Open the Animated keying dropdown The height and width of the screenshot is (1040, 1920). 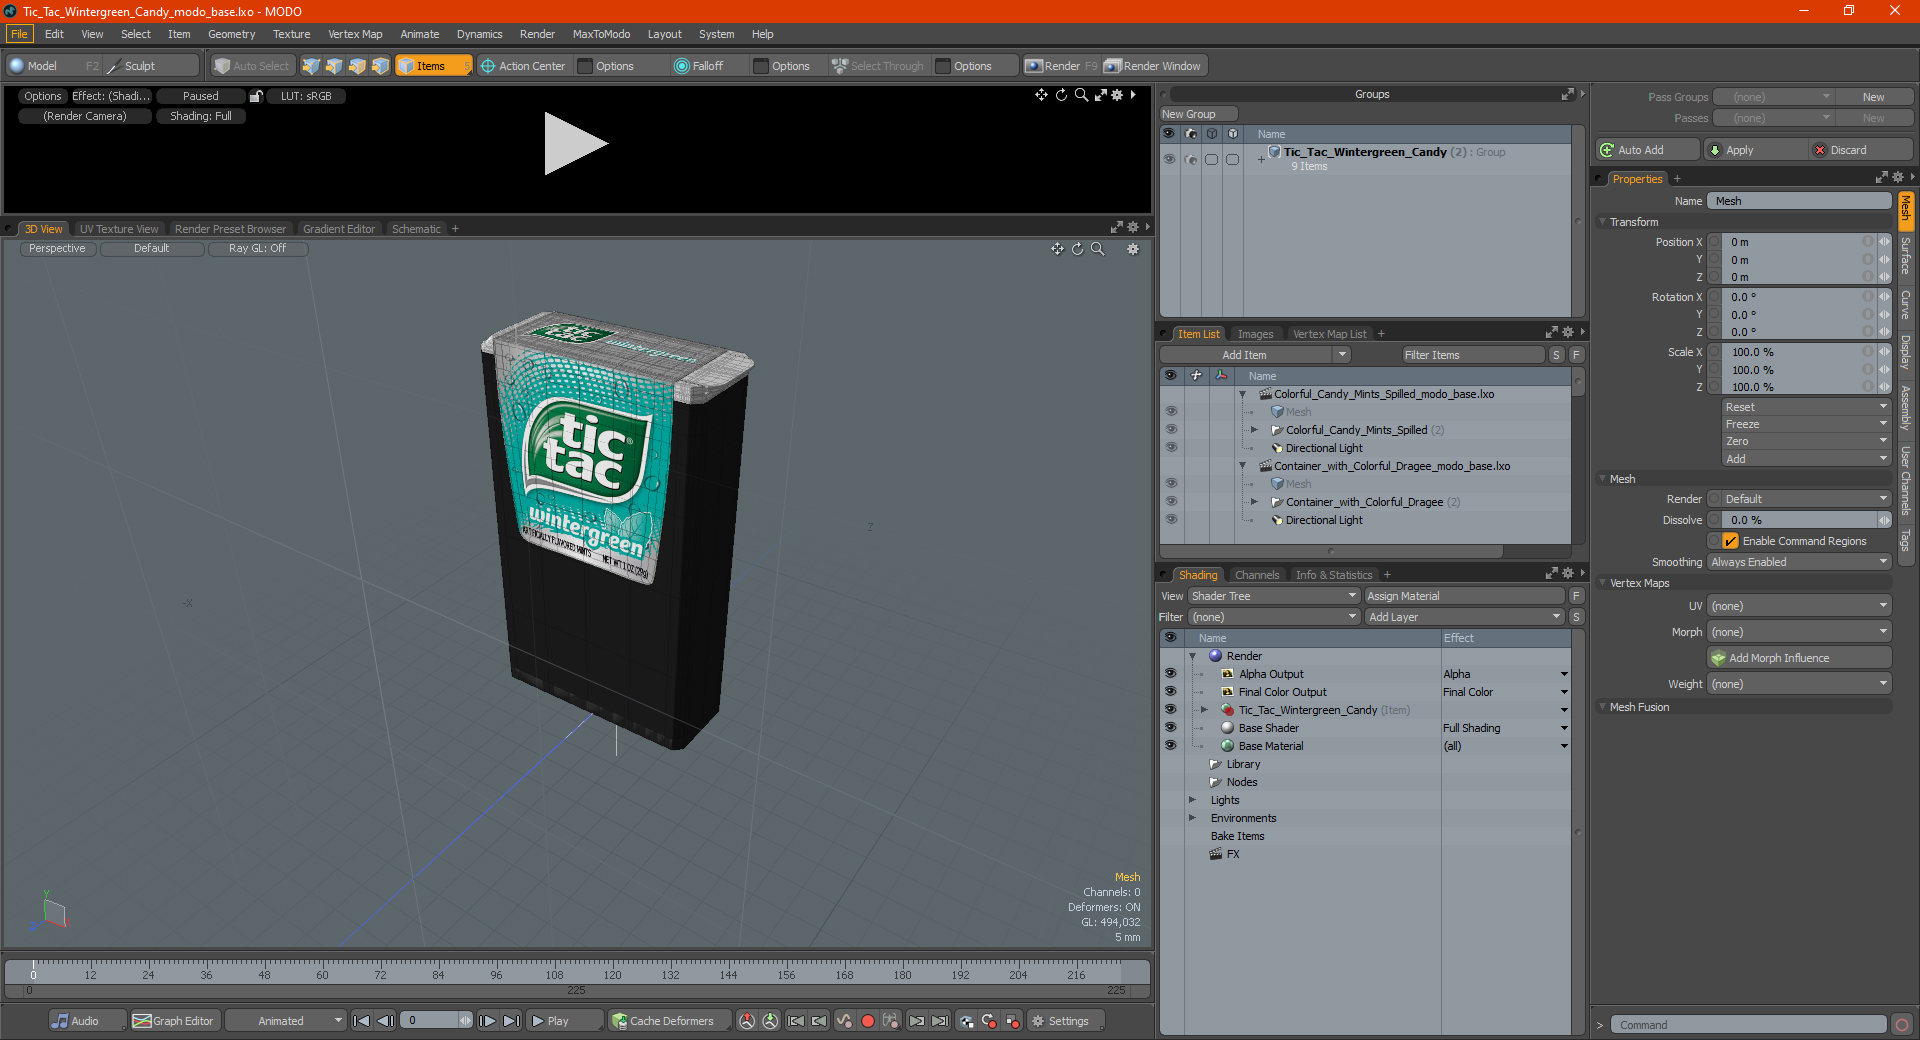click(286, 1021)
